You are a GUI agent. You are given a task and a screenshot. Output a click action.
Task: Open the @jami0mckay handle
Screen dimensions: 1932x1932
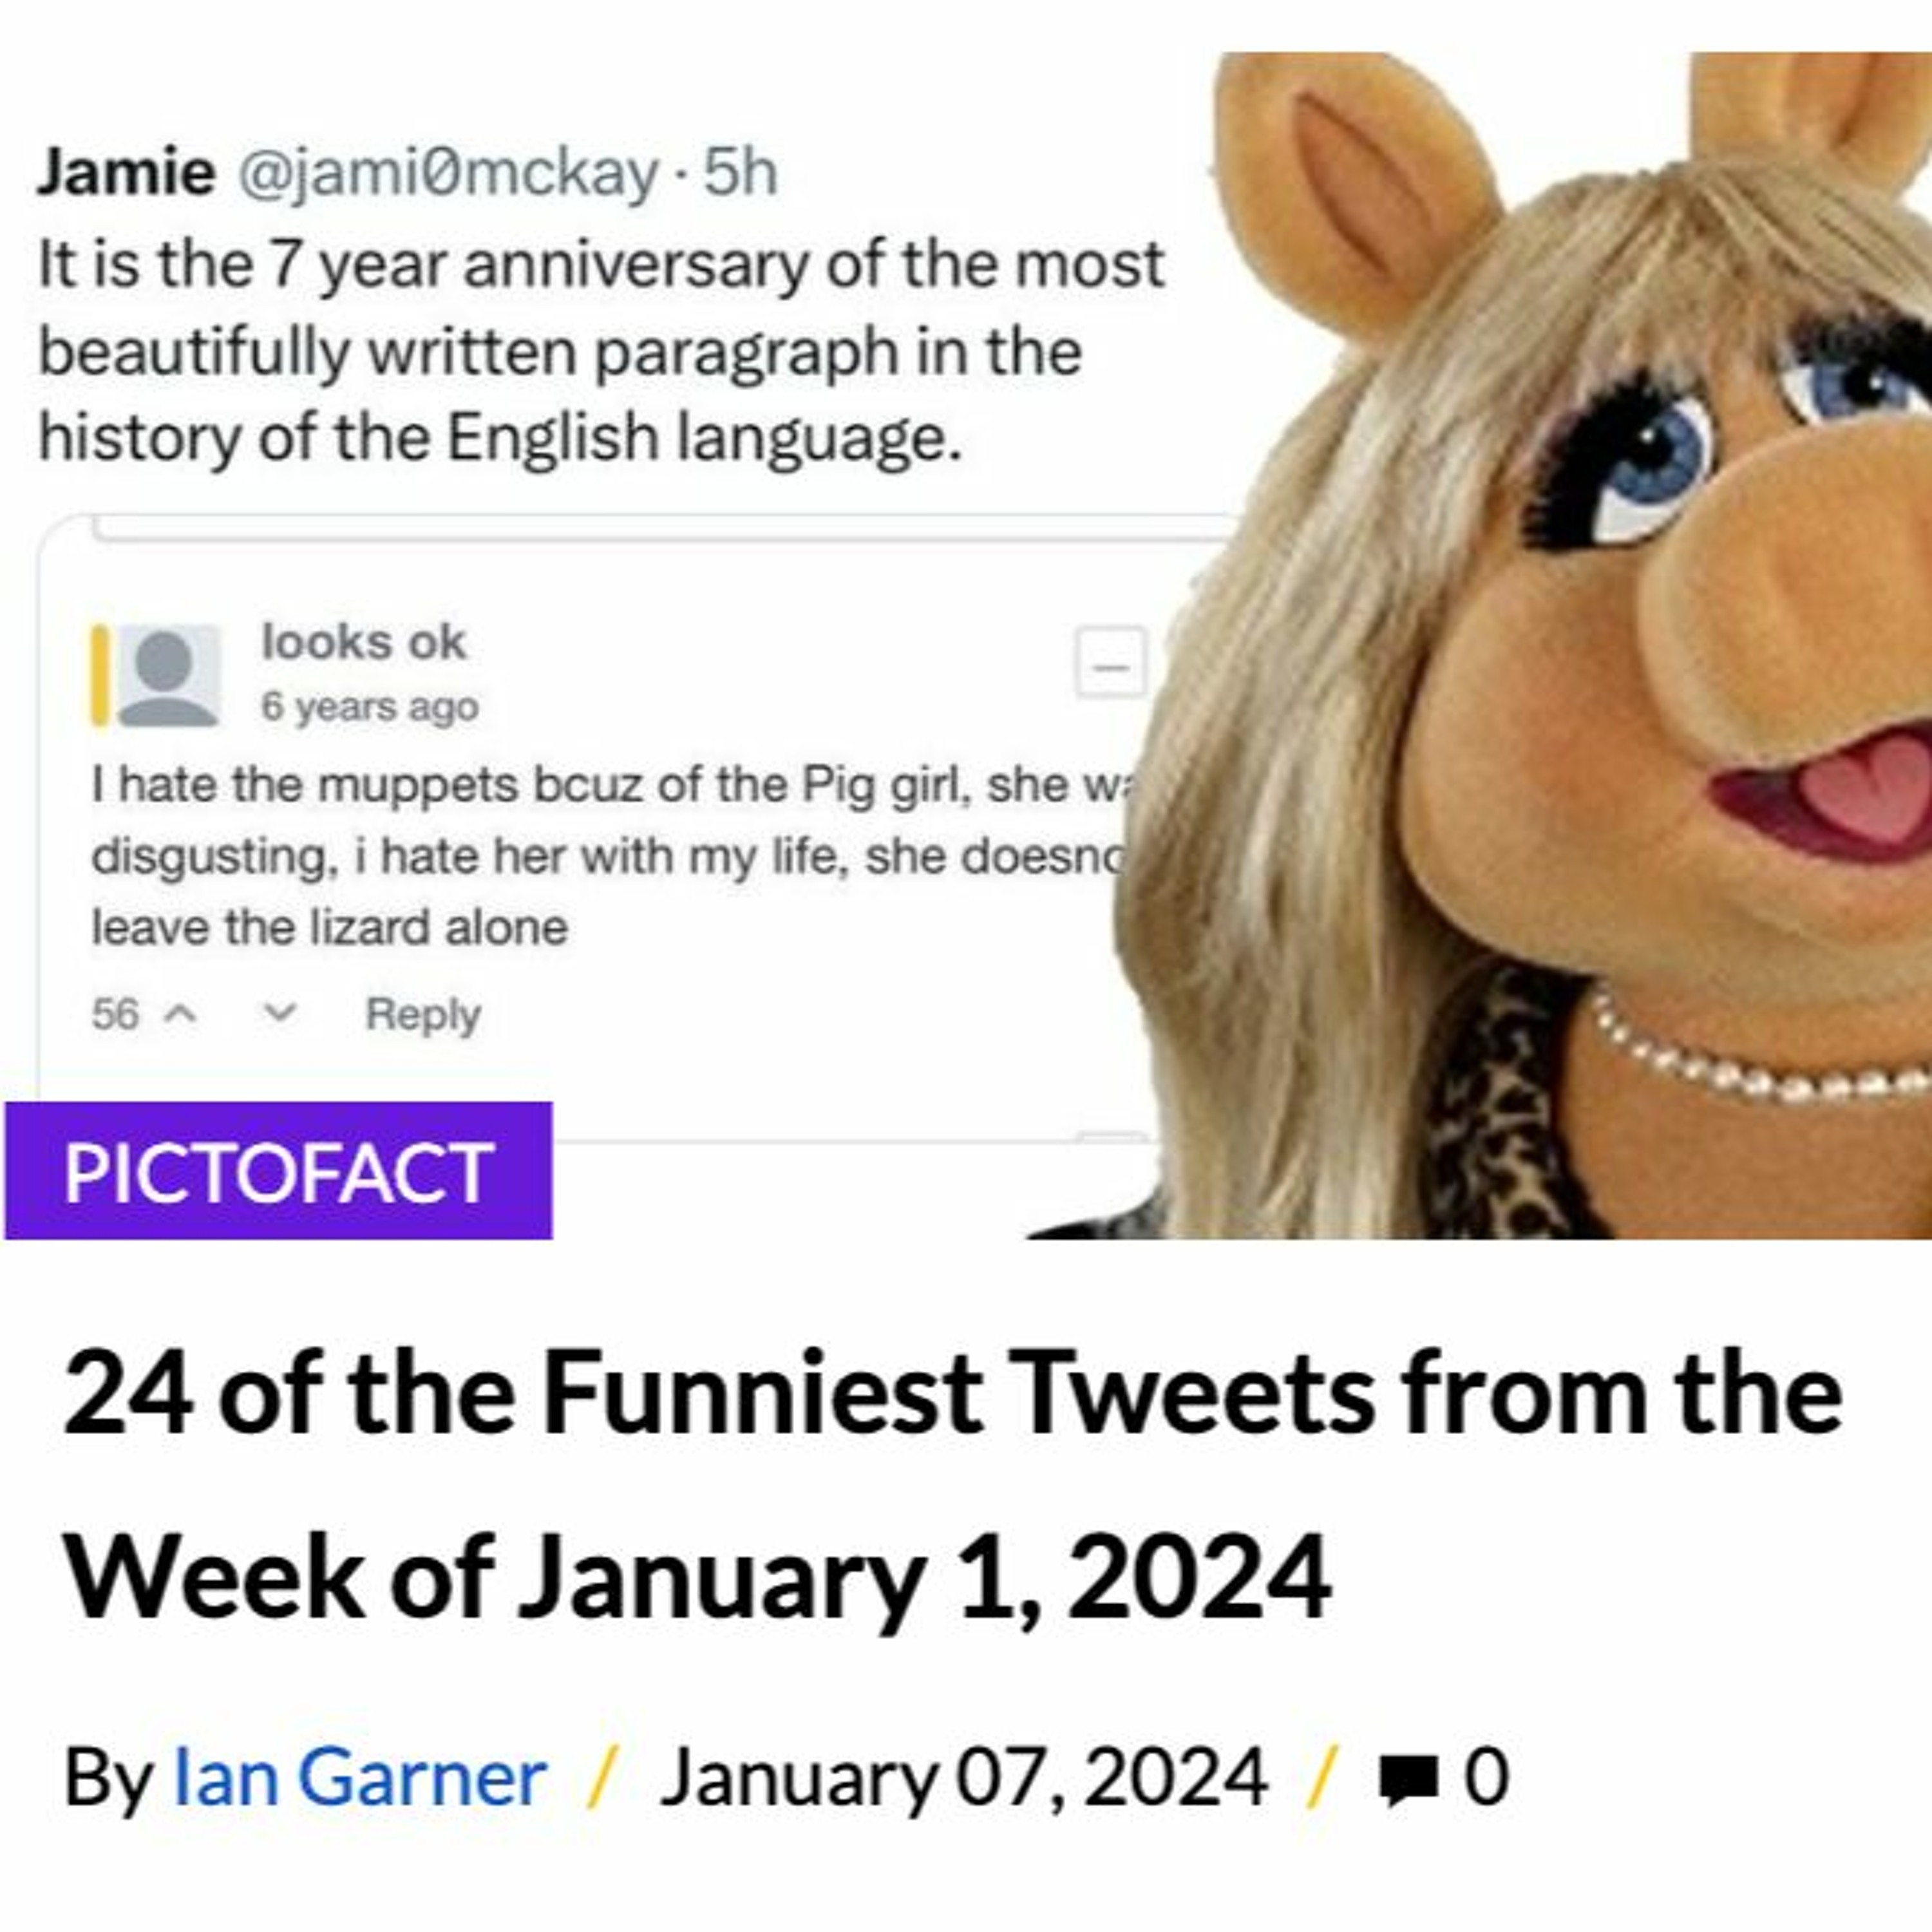(448, 172)
